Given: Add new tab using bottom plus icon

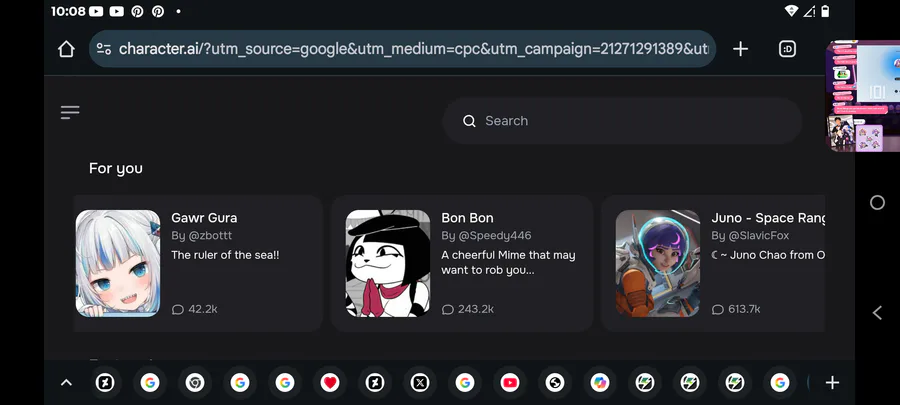Looking at the screenshot, I should point(832,383).
